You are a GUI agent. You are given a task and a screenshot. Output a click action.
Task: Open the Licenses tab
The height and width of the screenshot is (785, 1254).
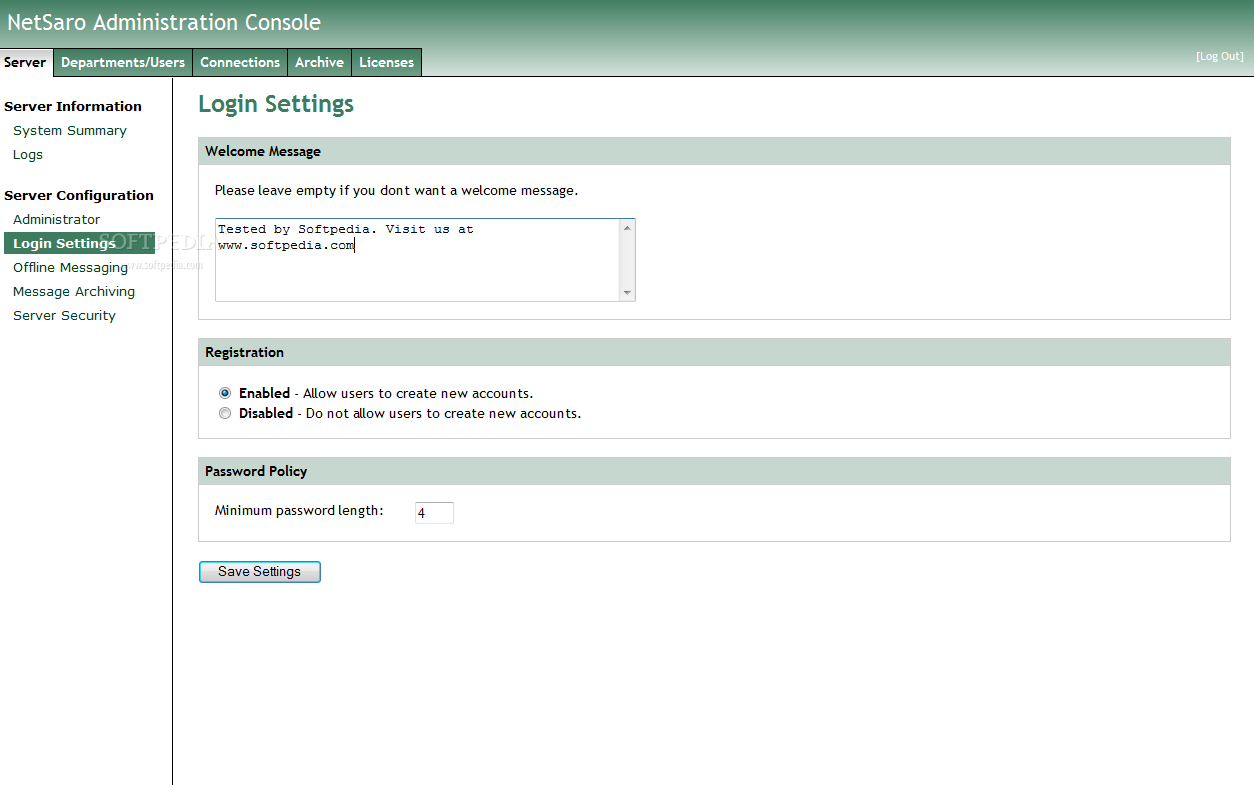(386, 62)
